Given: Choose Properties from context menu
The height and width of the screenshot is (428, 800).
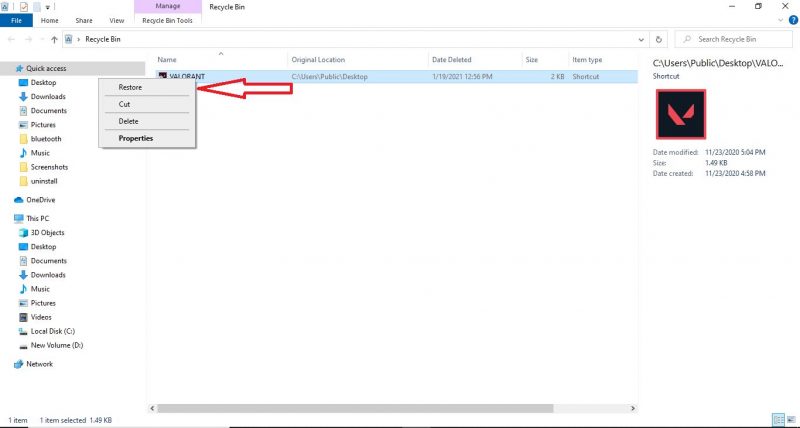Looking at the screenshot, I should (135, 138).
